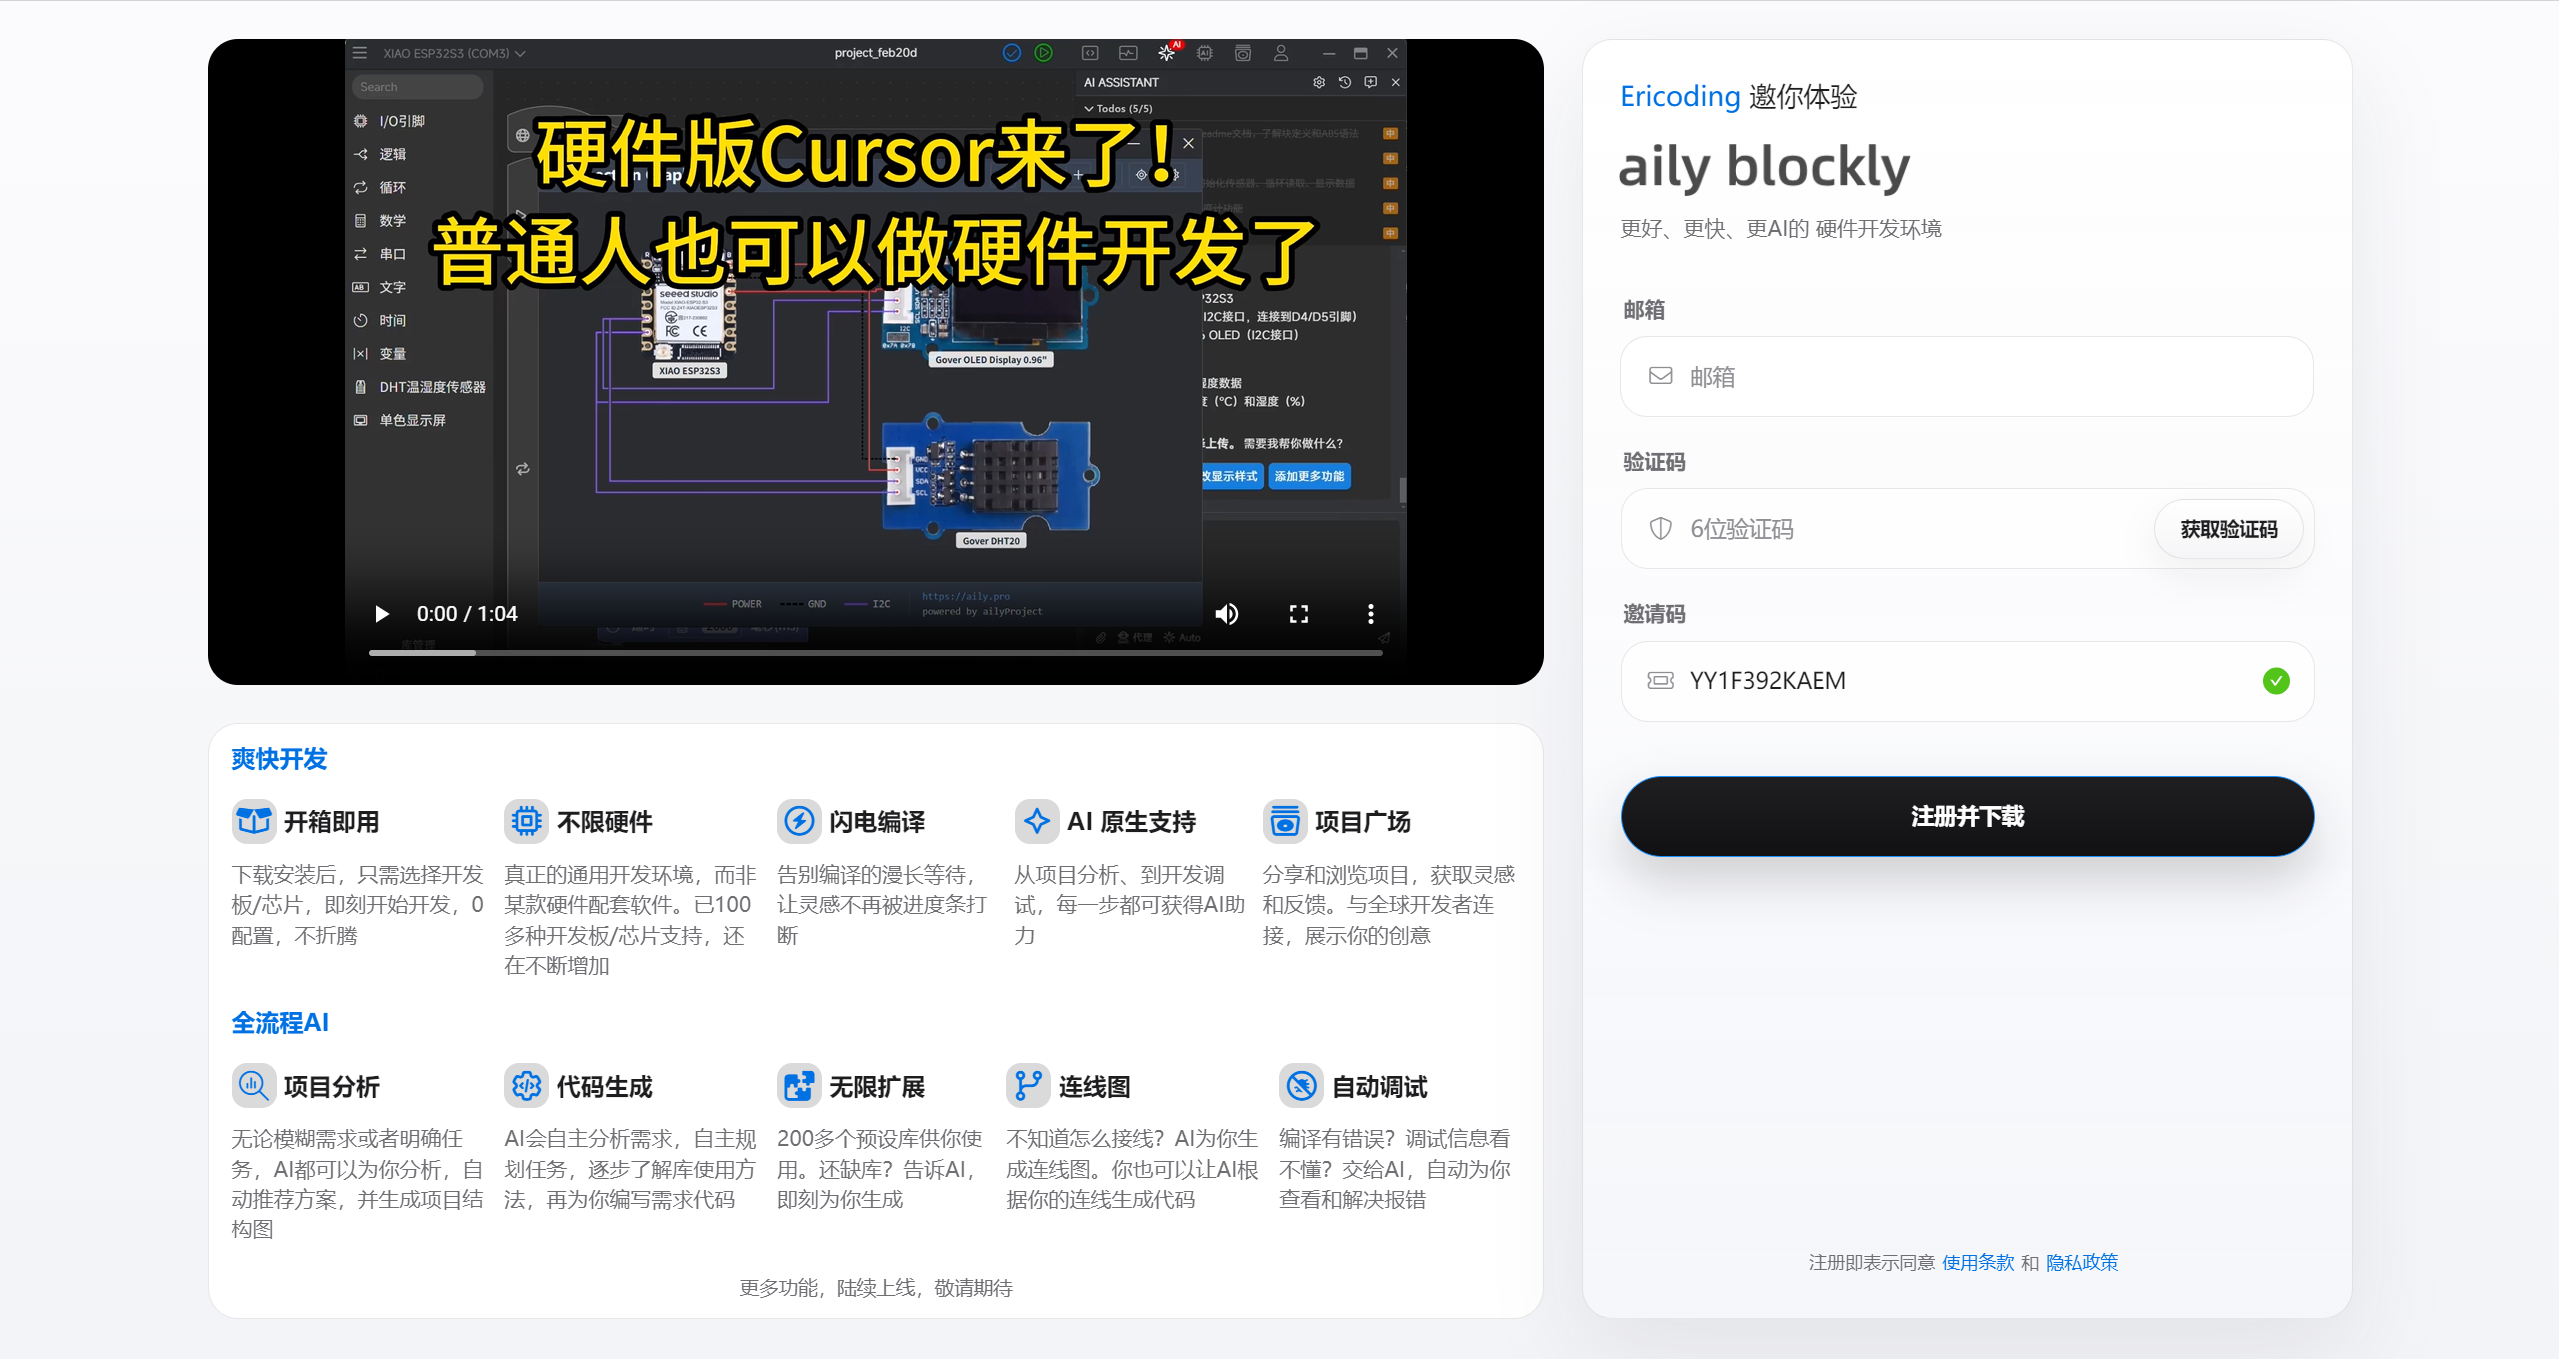
Task: Click the 连线图 title text
Action: click(1094, 1086)
